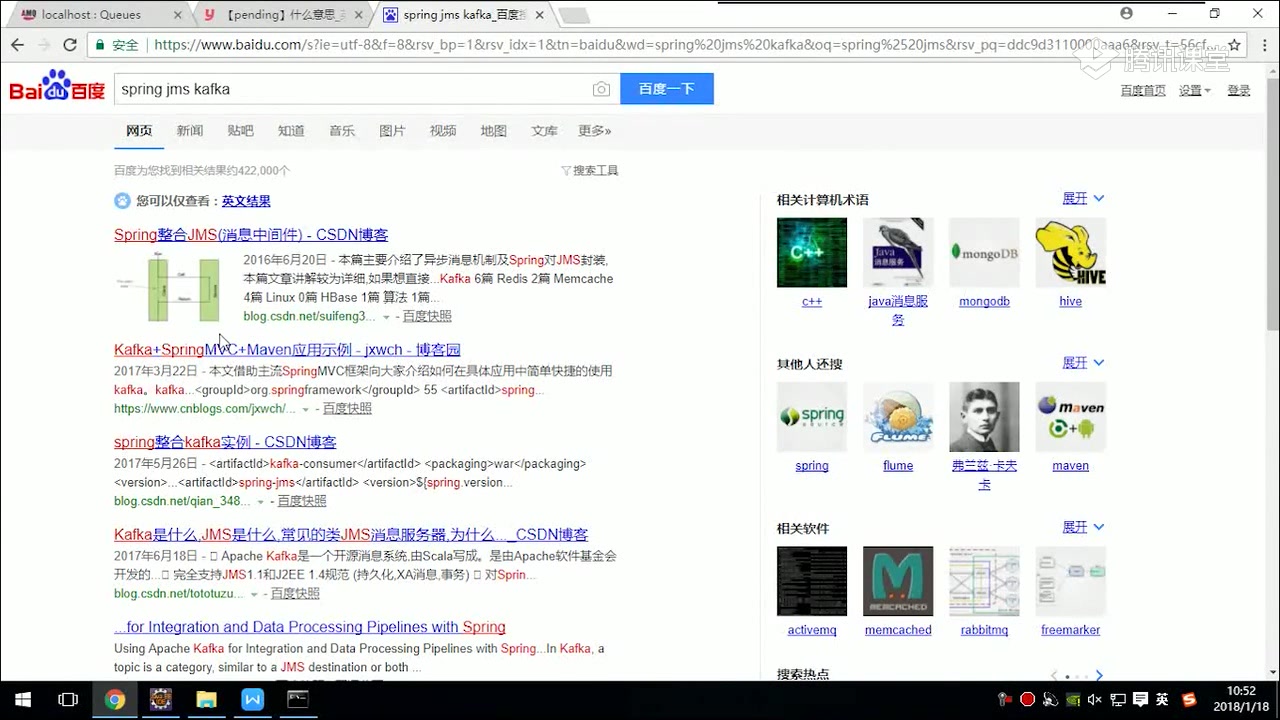Bookmark this page with the star icon
This screenshot has width=1280, height=720.
[1235, 45]
